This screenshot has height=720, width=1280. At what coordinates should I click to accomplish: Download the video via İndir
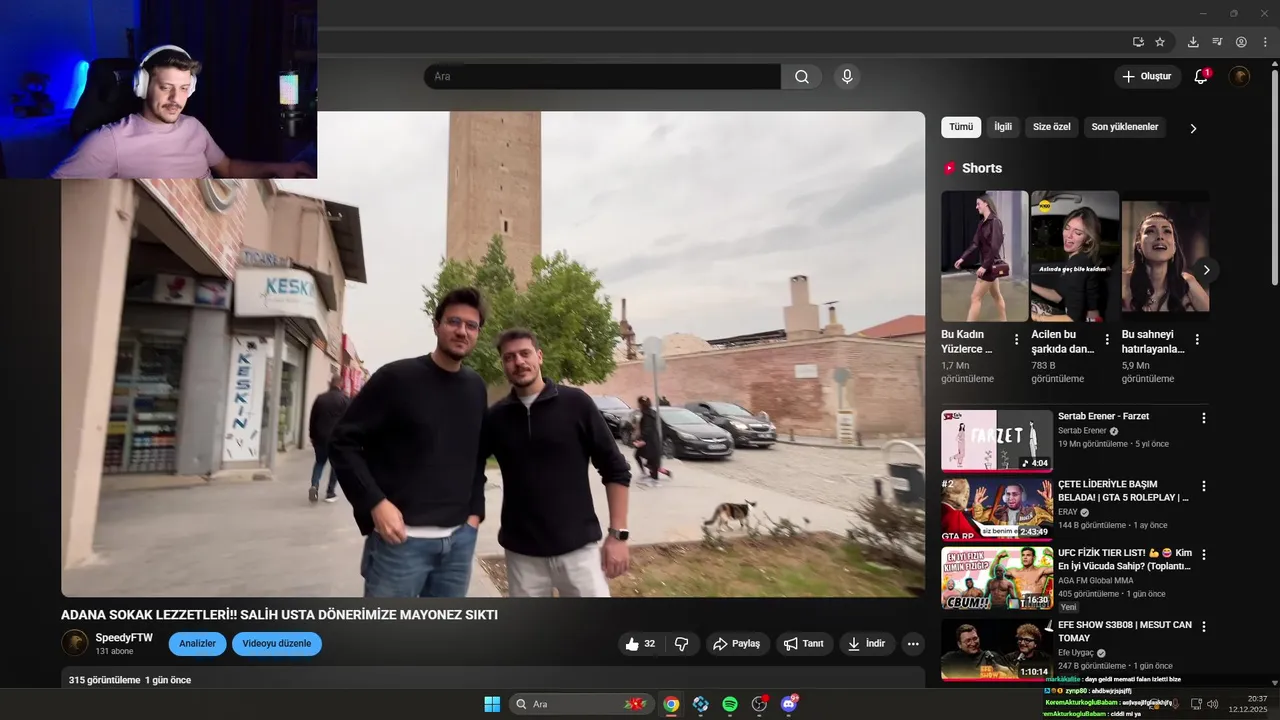click(x=867, y=644)
